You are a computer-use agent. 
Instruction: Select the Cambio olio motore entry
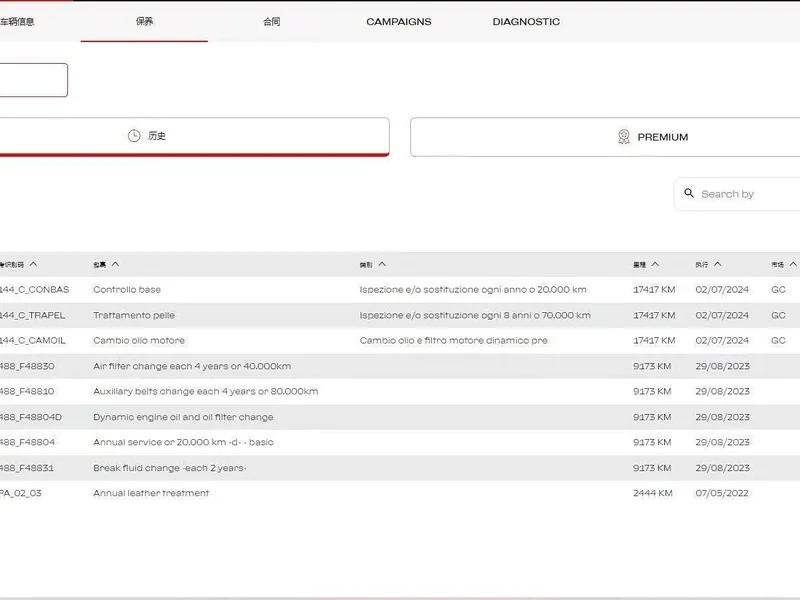(139, 340)
